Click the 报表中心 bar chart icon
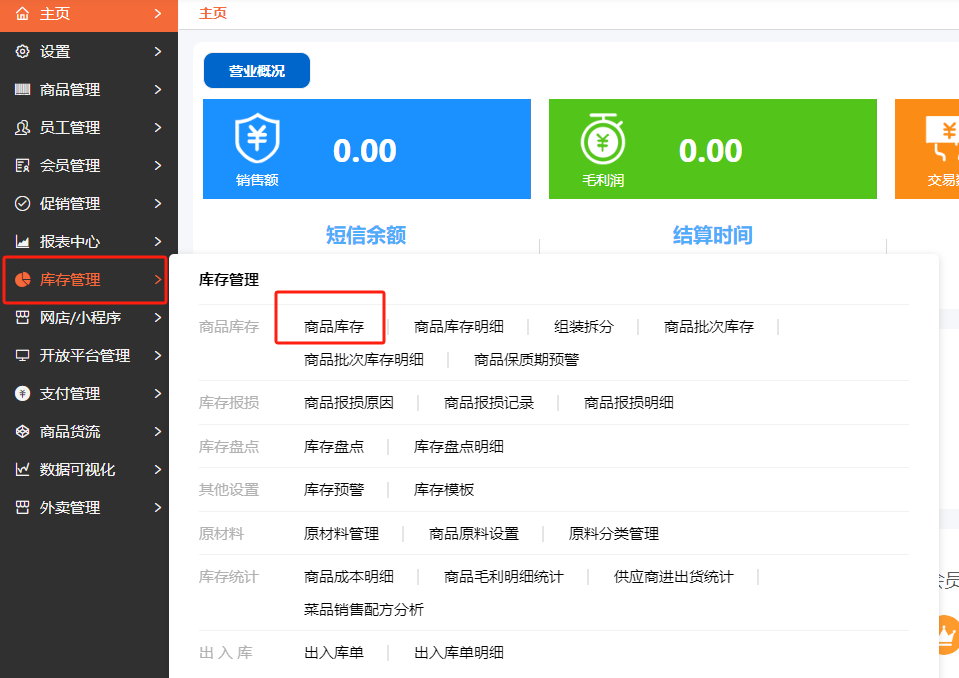This screenshot has width=959, height=678. (x=22, y=242)
